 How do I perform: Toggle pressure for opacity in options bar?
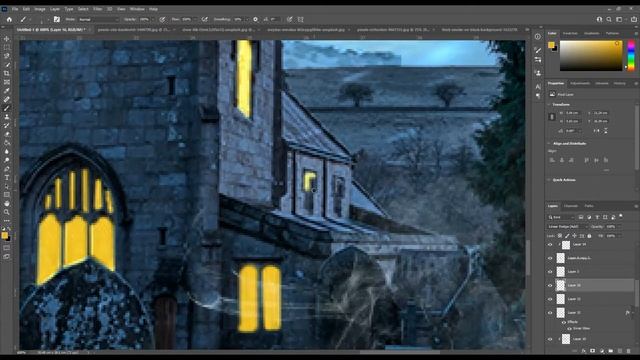coord(162,19)
